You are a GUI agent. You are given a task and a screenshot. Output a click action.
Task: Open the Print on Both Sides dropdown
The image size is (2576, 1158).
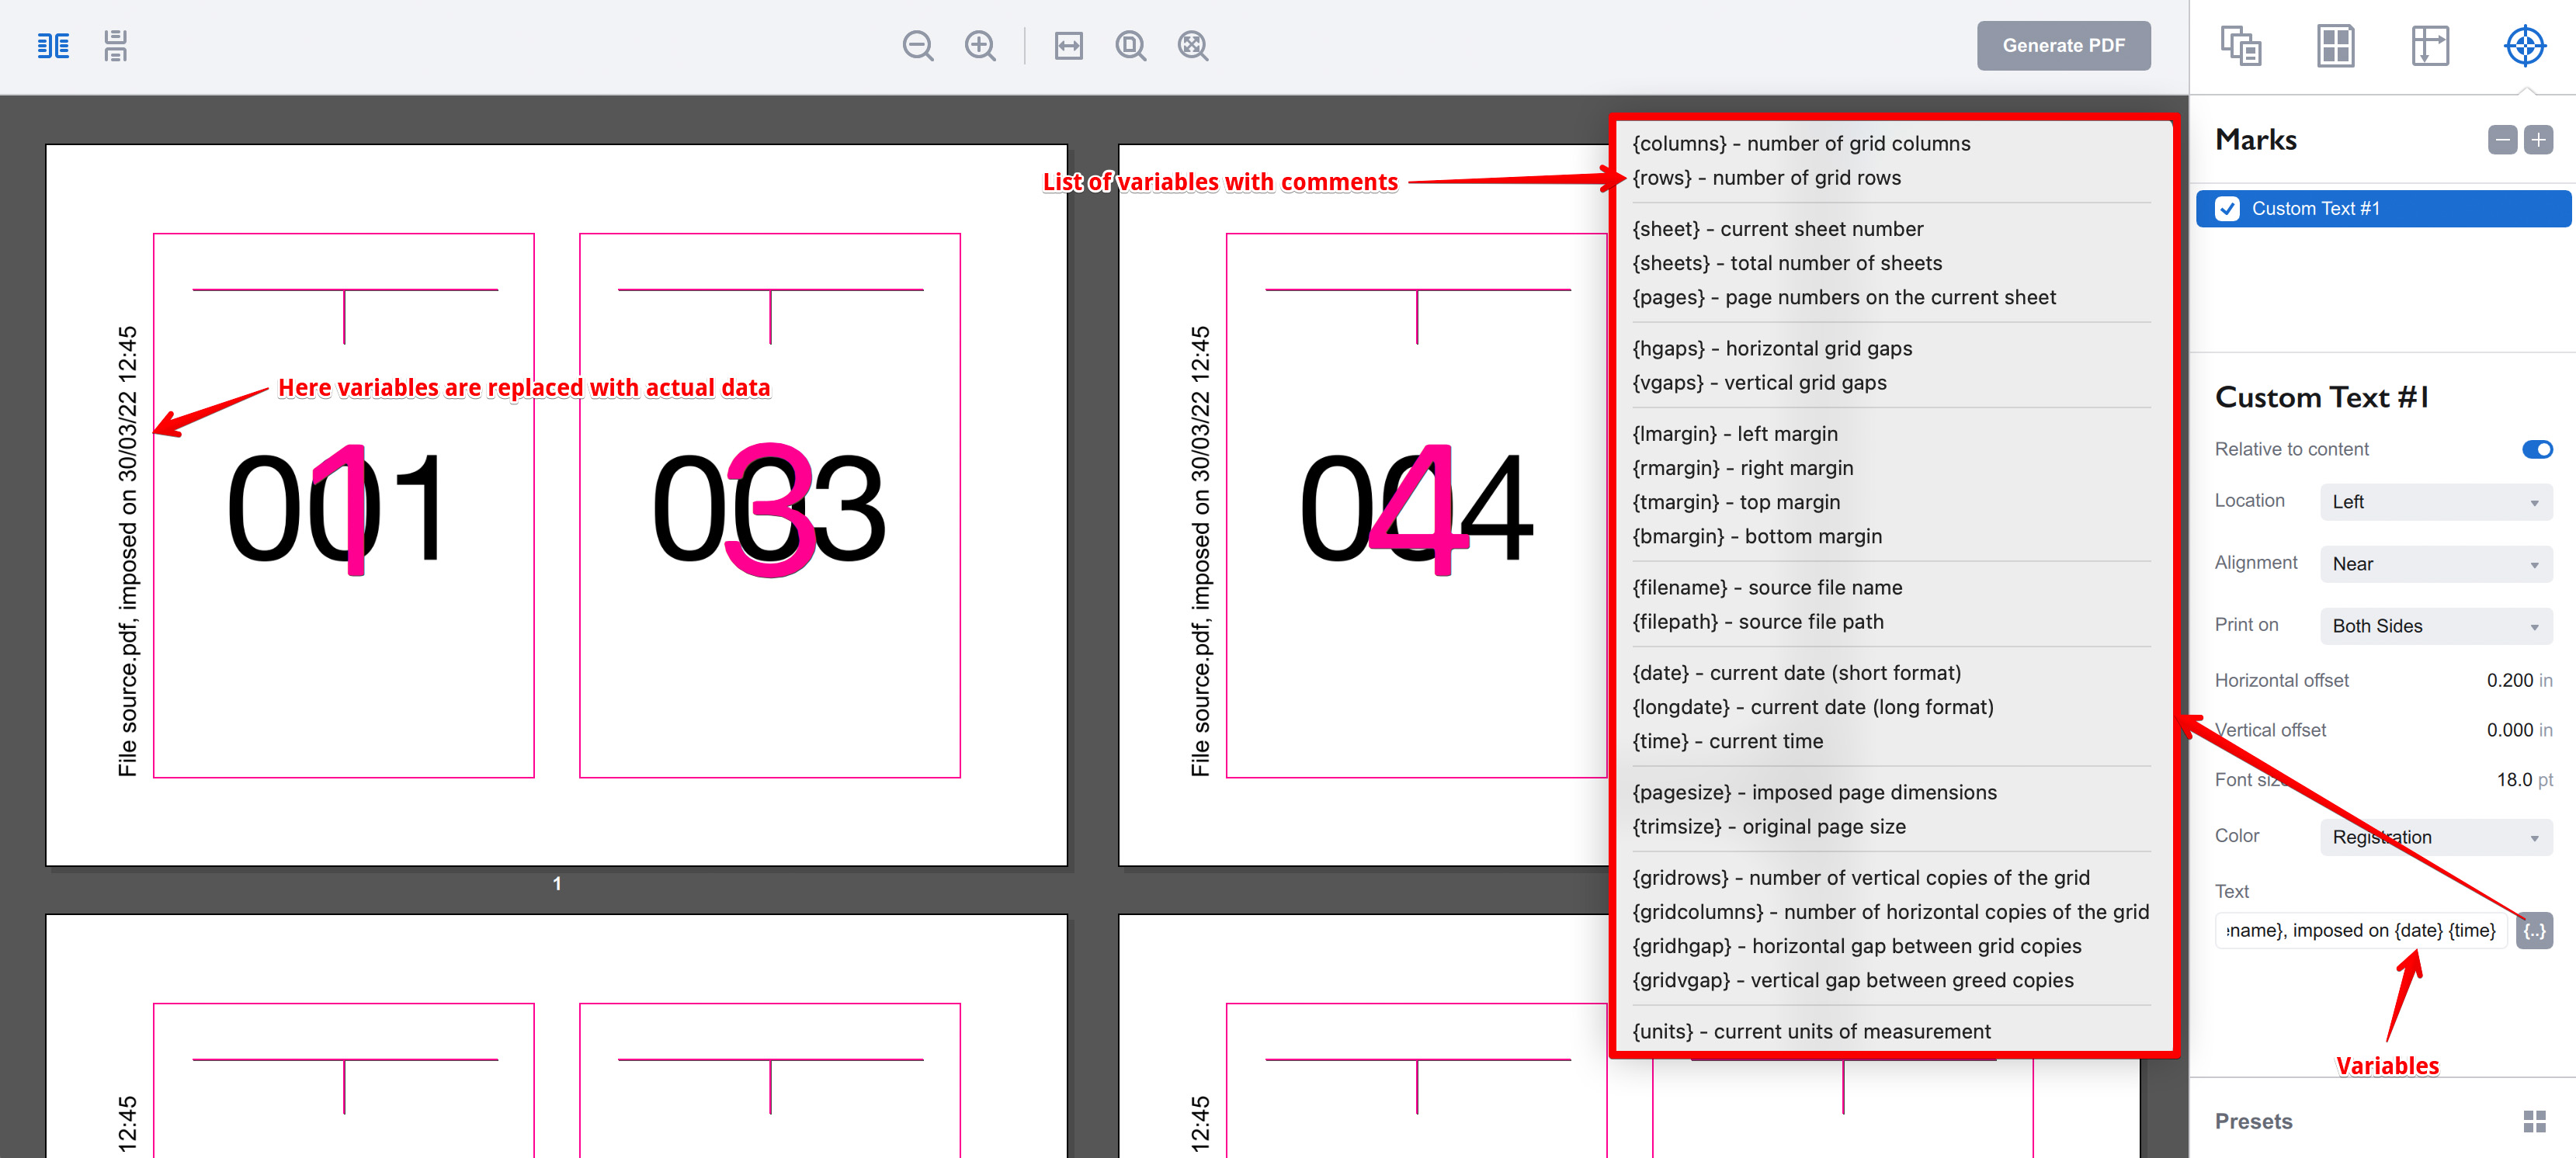[x=2436, y=625]
